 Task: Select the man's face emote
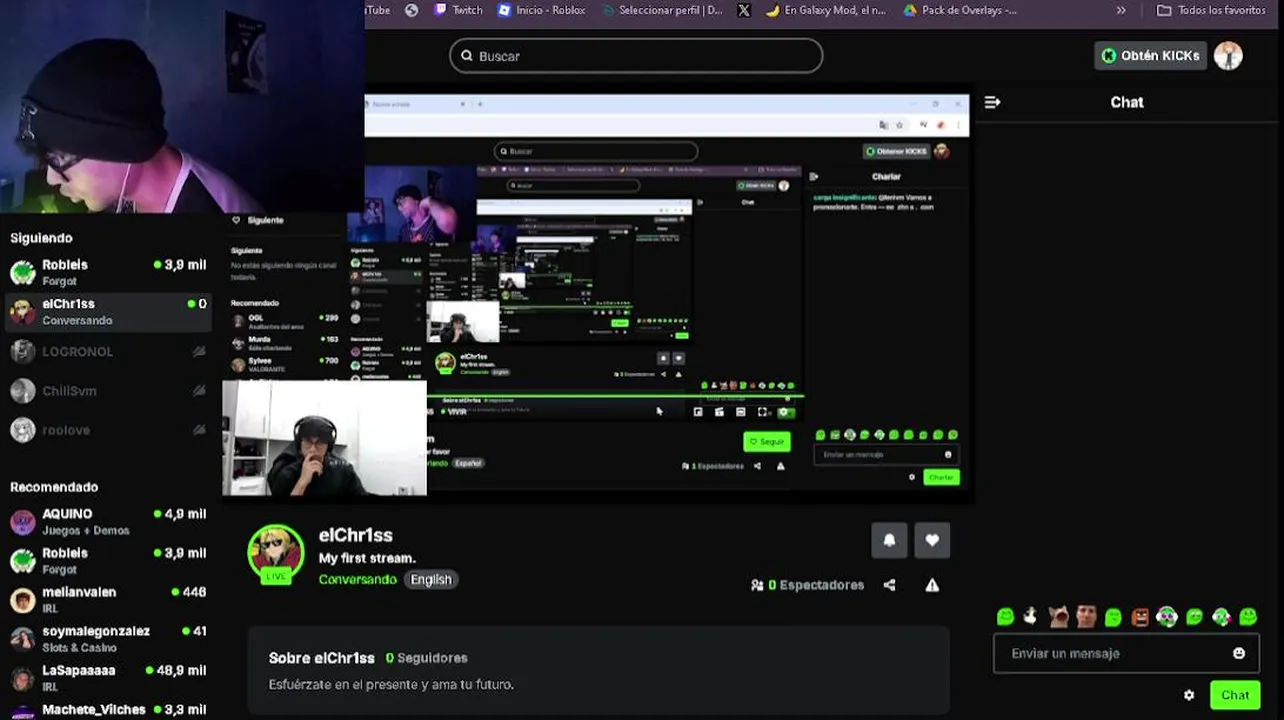(1087, 617)
